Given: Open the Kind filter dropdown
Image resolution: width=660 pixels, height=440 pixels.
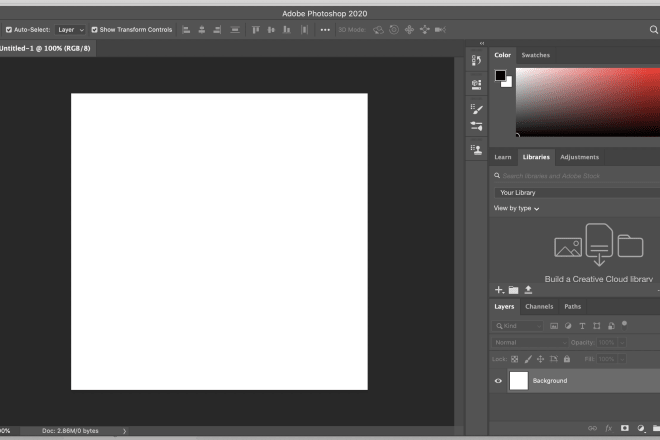Looking at the screenshot, I should coord(518,326).
